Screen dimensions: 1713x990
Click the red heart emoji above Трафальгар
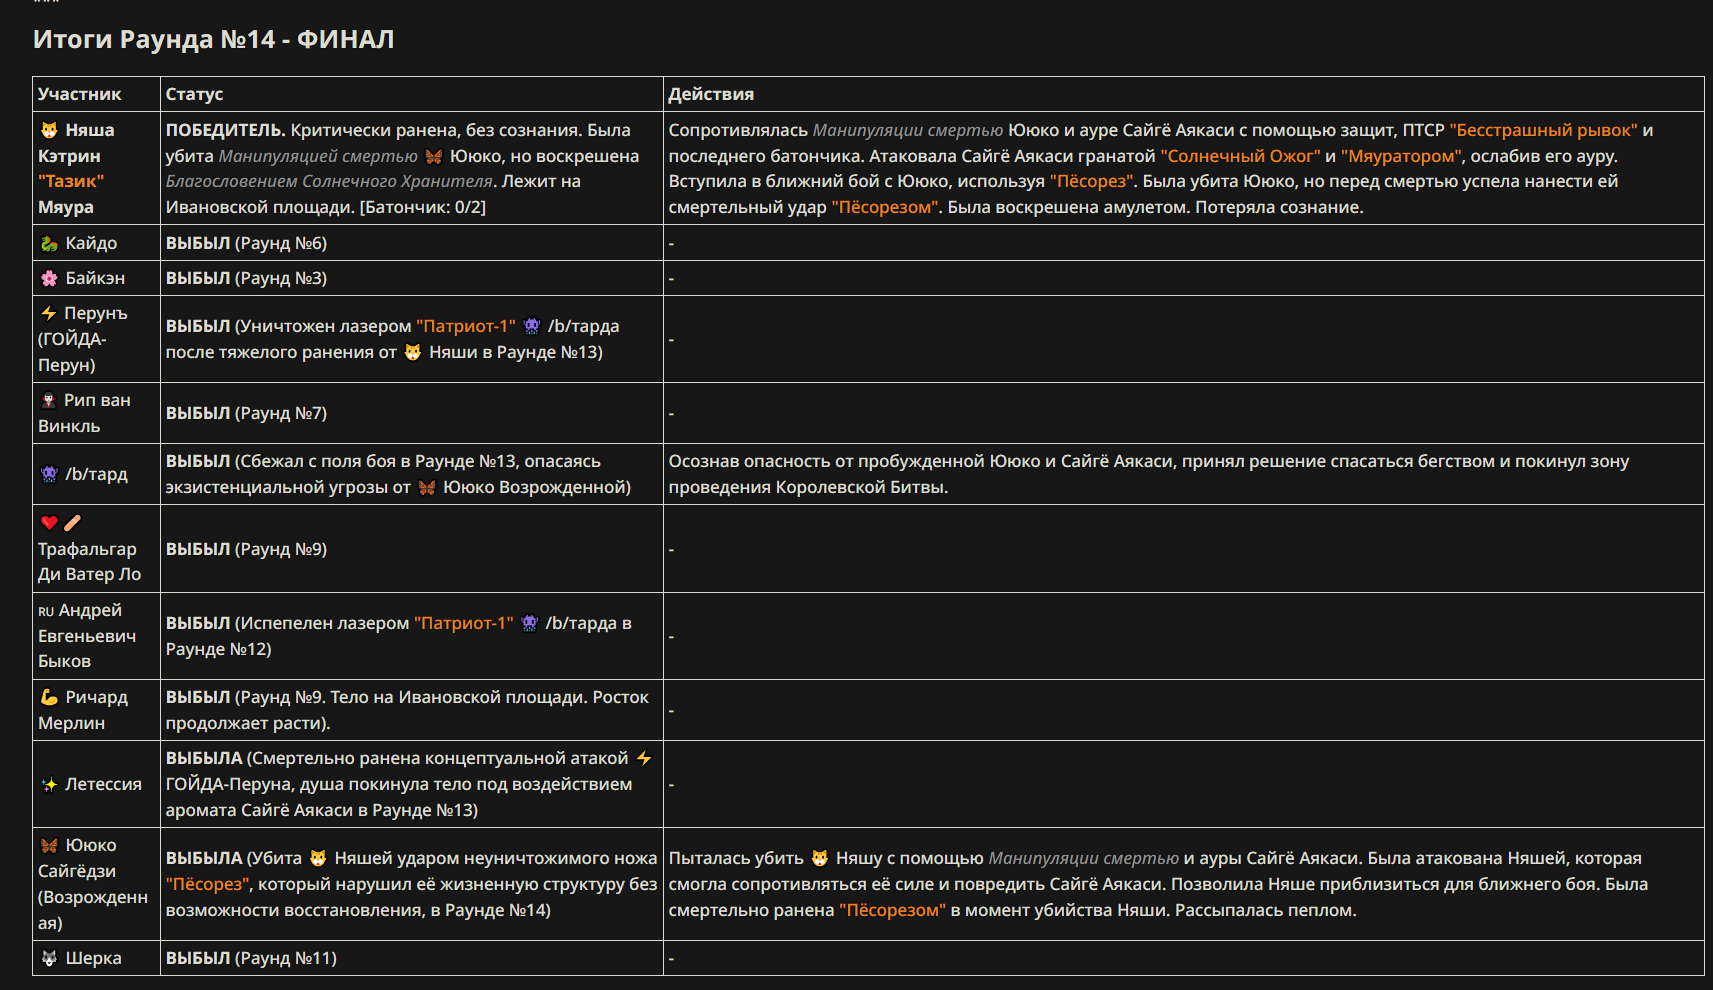[x=49, y=522]
